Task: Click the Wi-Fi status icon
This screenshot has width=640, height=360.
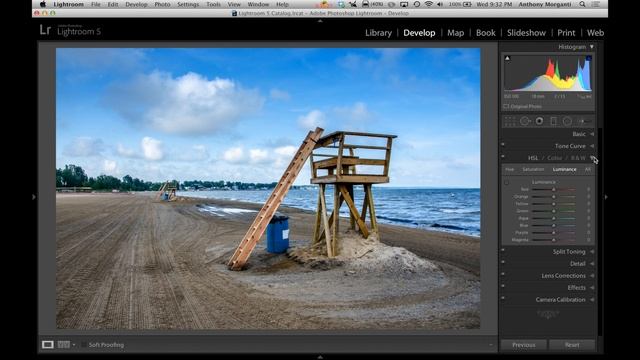Action: click(429, 4)
